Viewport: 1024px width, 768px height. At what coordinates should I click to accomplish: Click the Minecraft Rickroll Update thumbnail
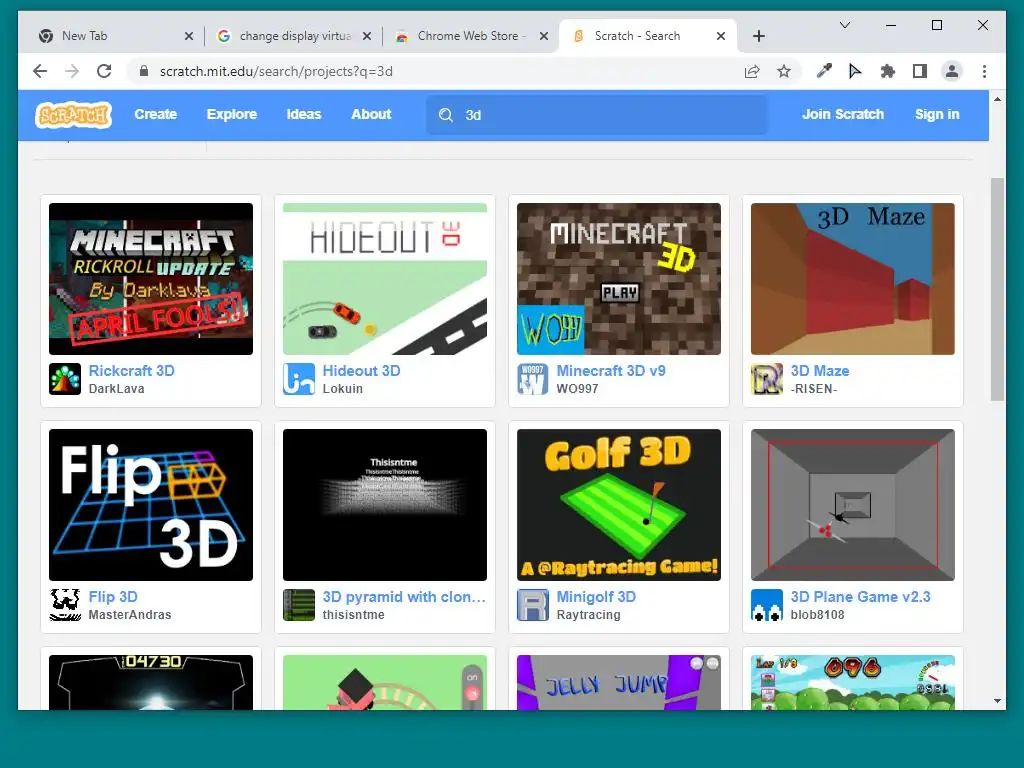(151, 279)
